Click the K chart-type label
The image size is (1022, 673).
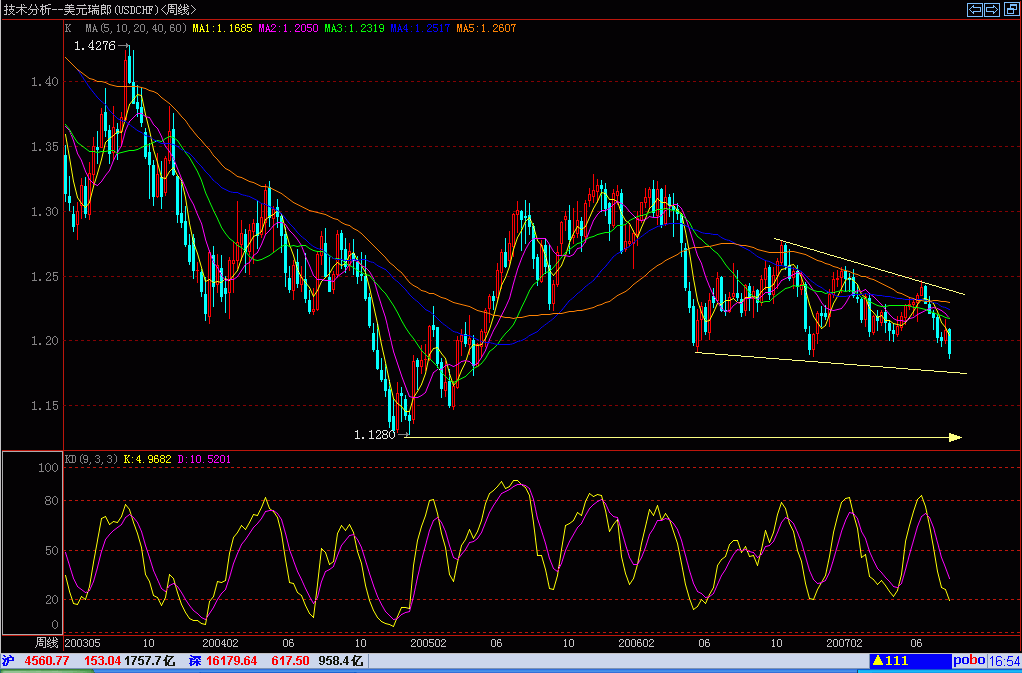68,28
